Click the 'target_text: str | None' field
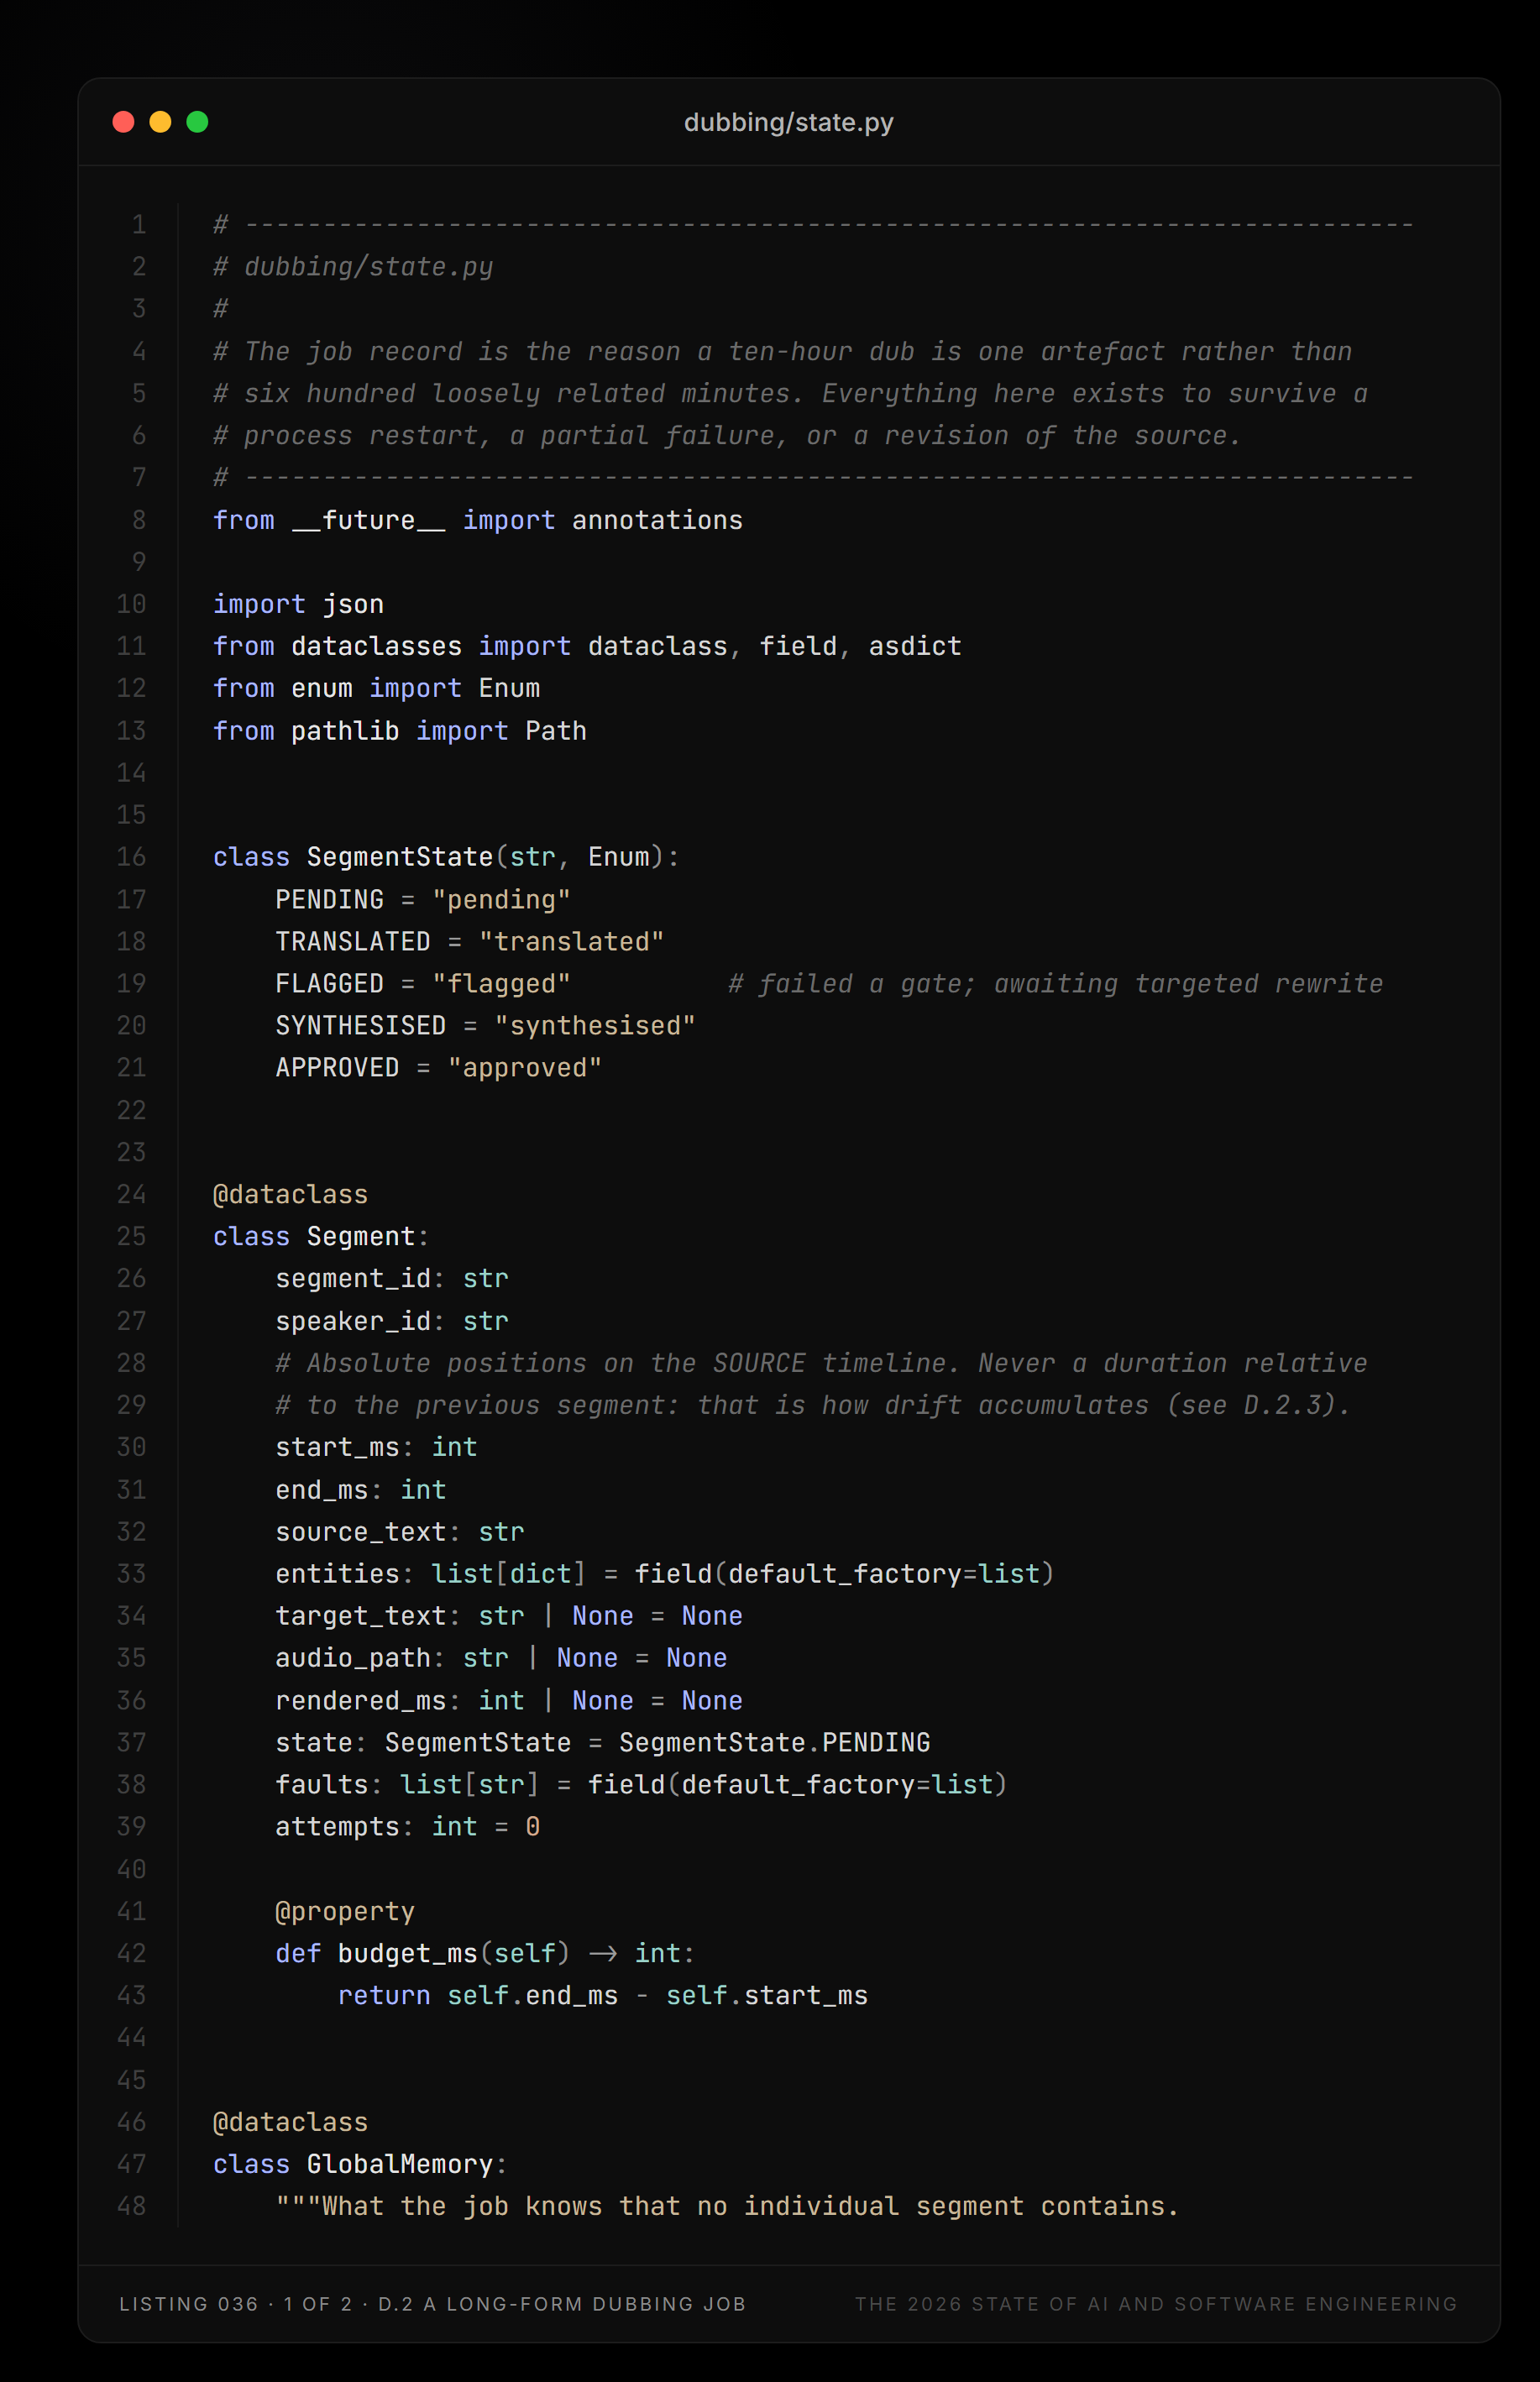Screen dimensions: 1540x2382 click(x=509, y=1616)
